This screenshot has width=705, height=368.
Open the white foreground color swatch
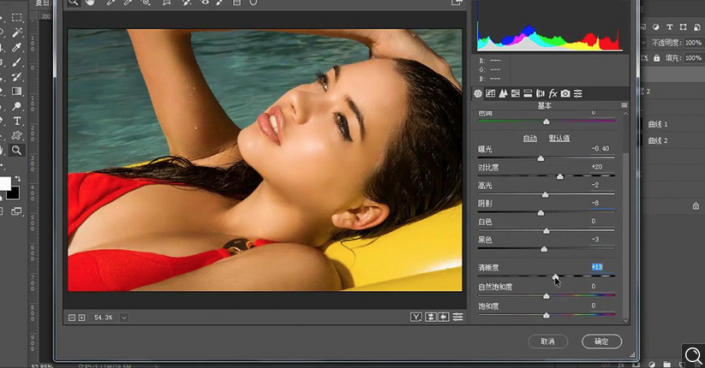tap(4, 184)
